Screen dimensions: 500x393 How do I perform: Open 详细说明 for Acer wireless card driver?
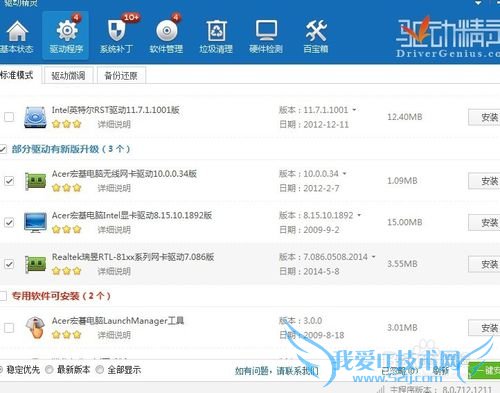[x=114, y=188]
